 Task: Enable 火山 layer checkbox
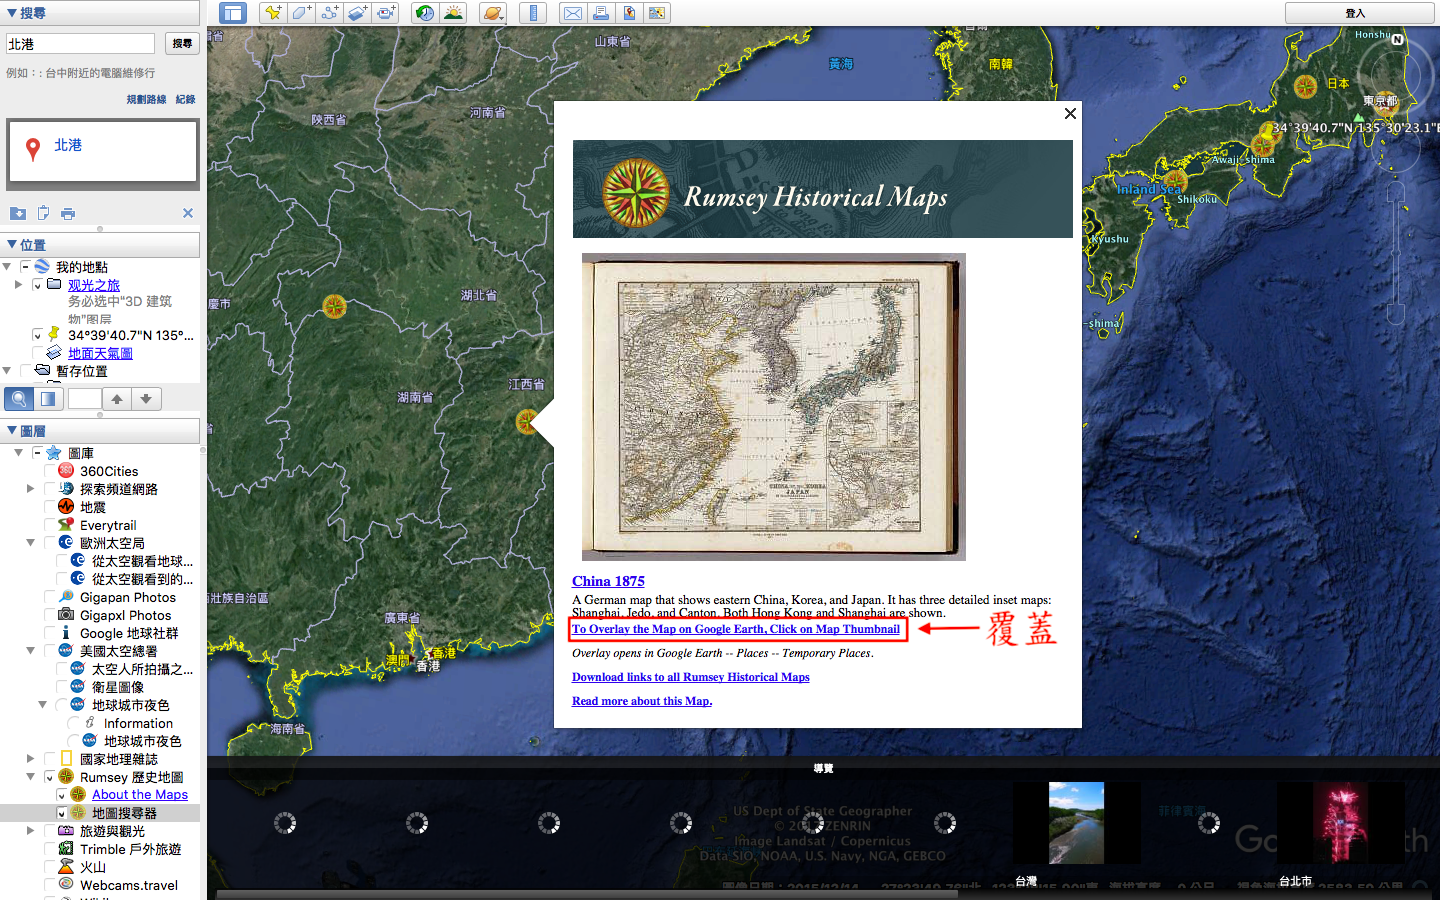coord(49,867)
